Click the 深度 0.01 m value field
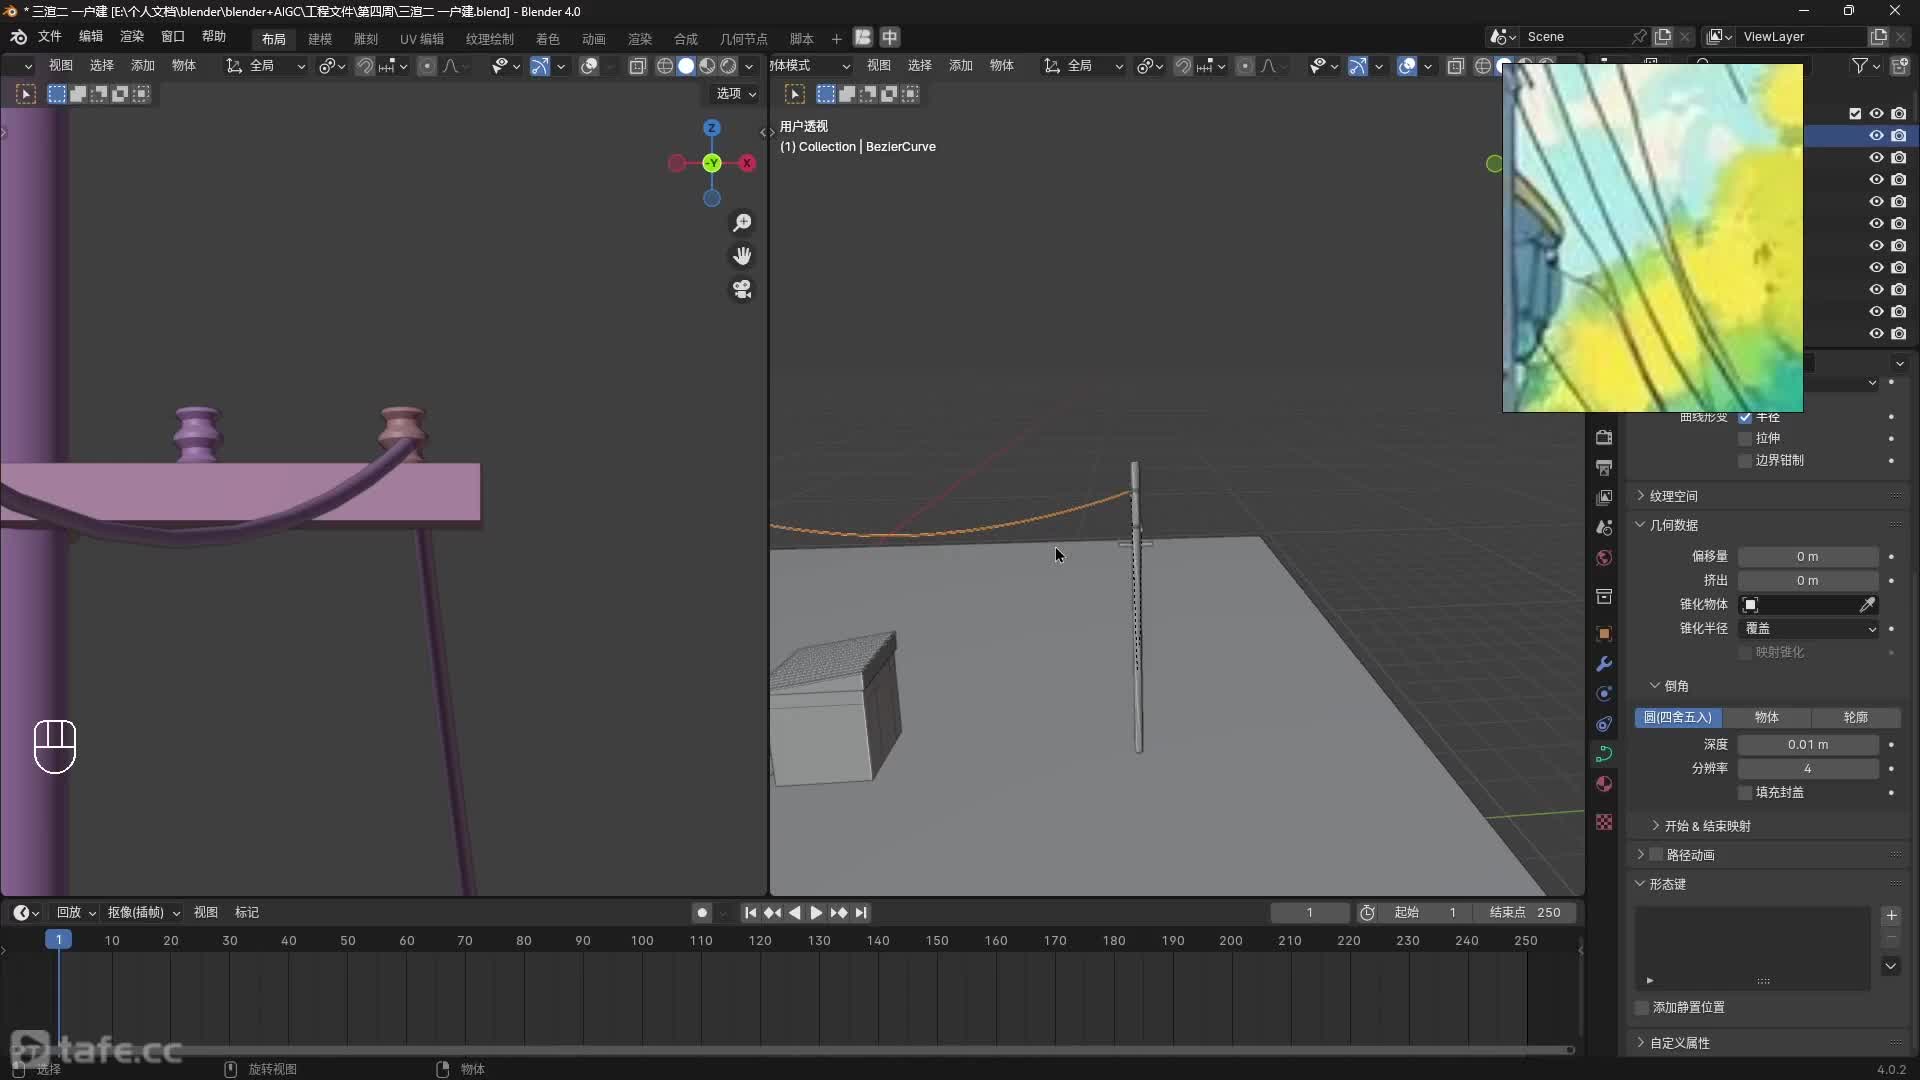This screenshot has height=1080, width=1920. (1808, 744)
